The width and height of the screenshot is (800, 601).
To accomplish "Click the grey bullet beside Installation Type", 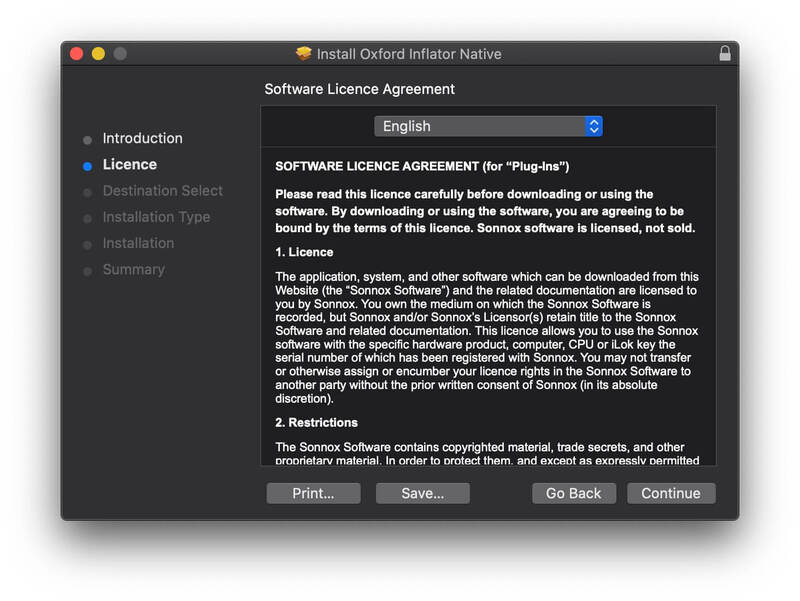I will (87, 219).
